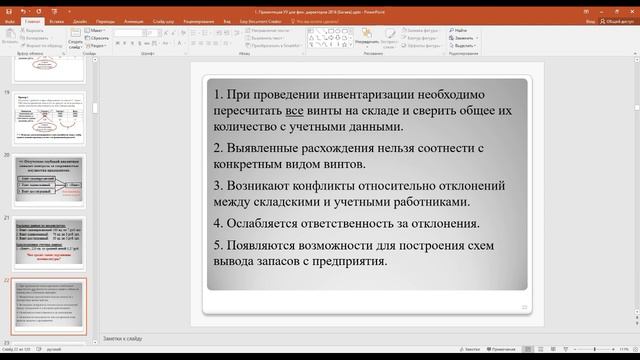
Task: Open the Раздел section dropdown
Action: [x=96, y=46]
